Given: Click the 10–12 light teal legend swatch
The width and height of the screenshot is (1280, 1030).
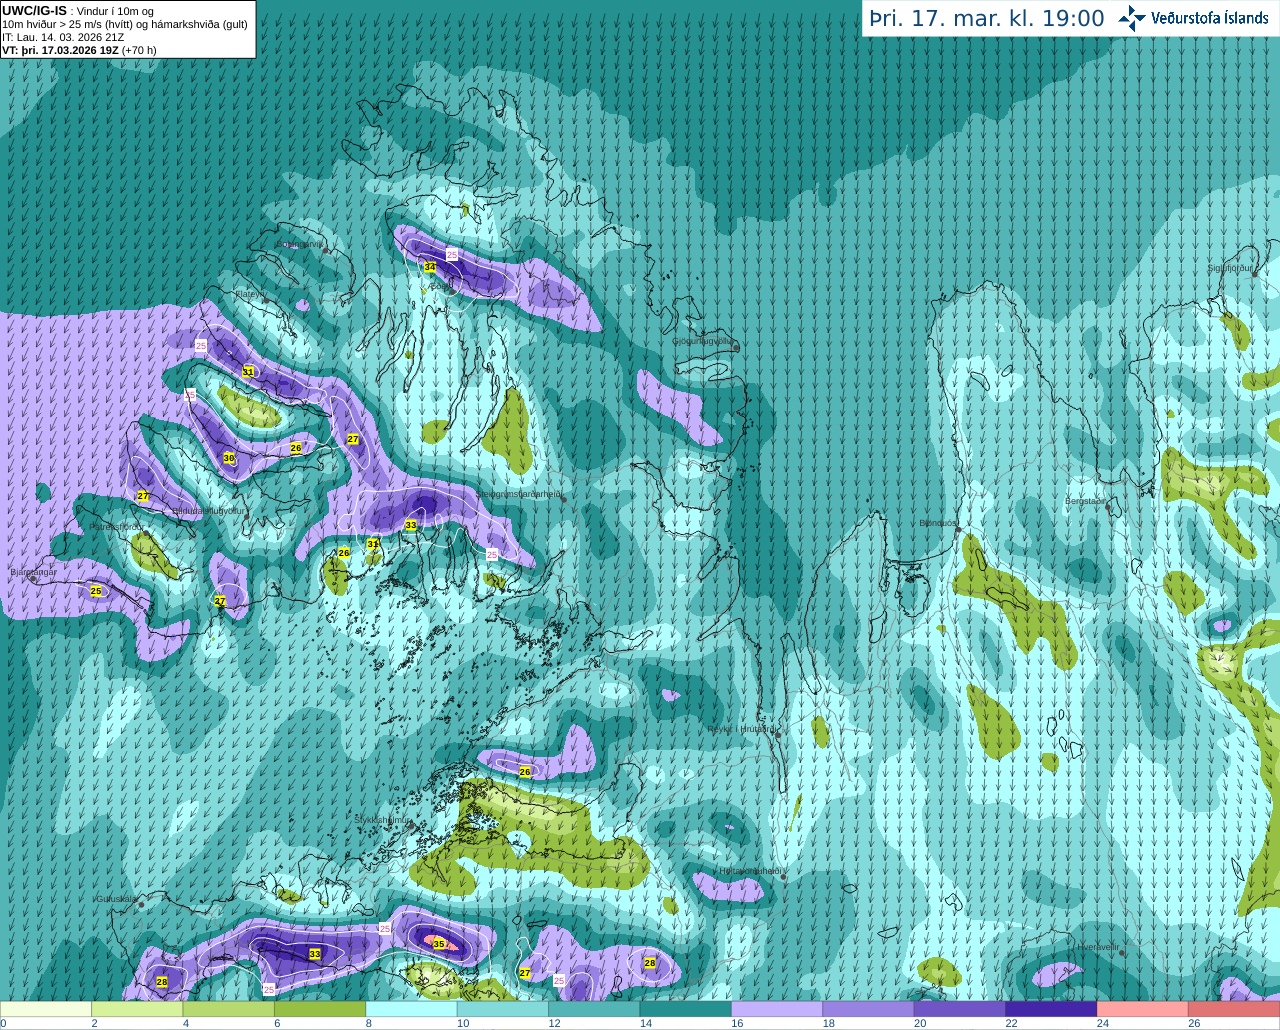Looking at the screenshot, I should coord(503,1009).
